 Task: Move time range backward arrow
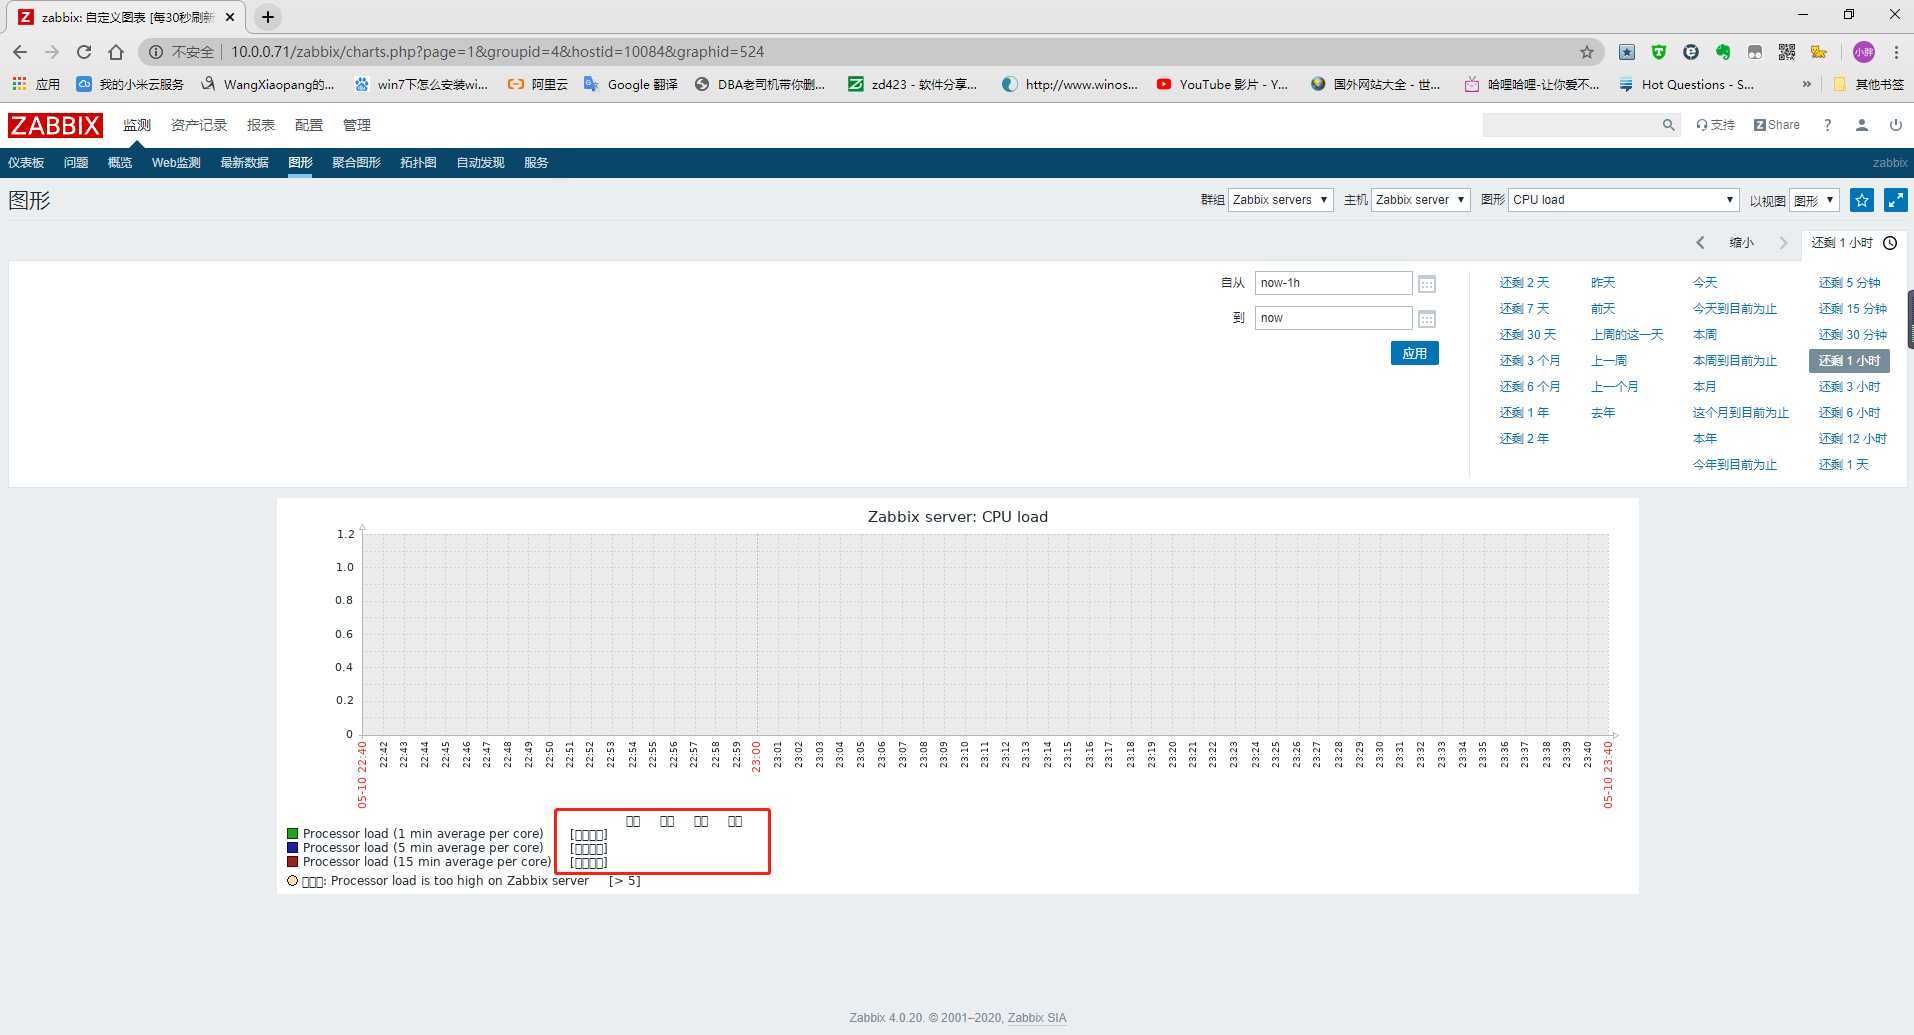[1700, 243]
